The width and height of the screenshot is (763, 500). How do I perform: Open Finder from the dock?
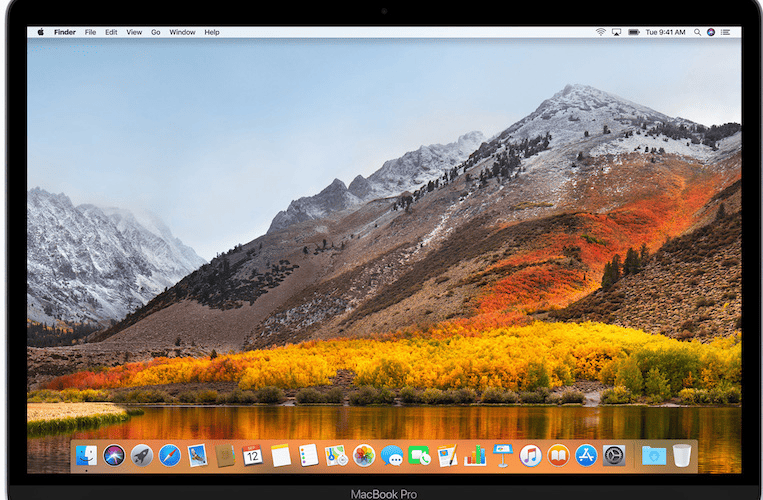pyautogui.click(x=86, y=456)
